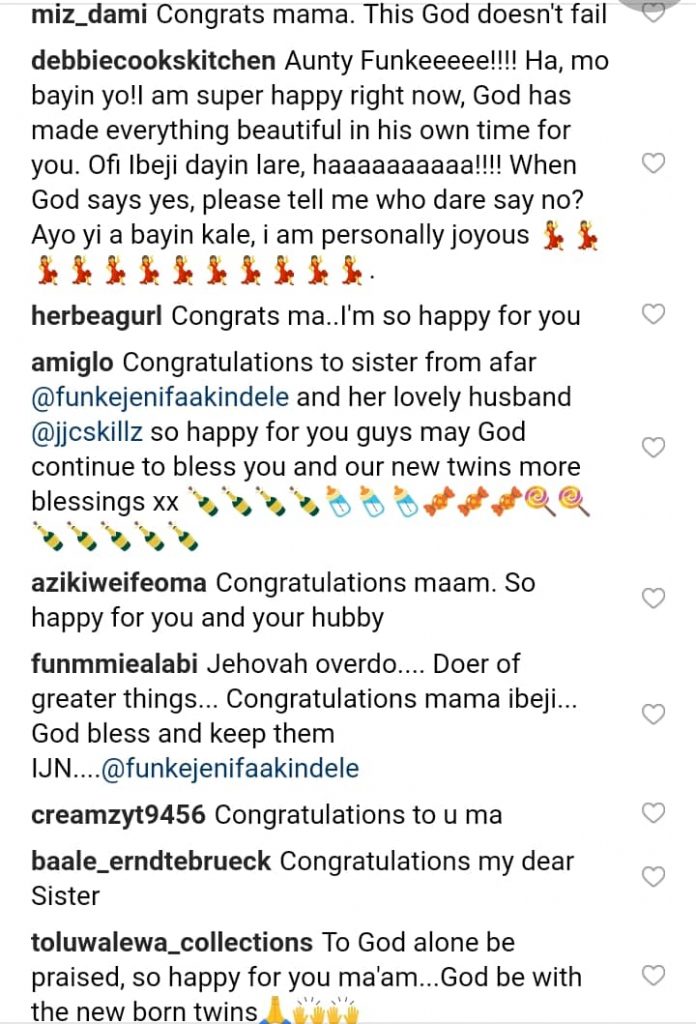696x1024 pixels.
Task: Tap the heart beside amiglo's comment
Action: [653, 446]
